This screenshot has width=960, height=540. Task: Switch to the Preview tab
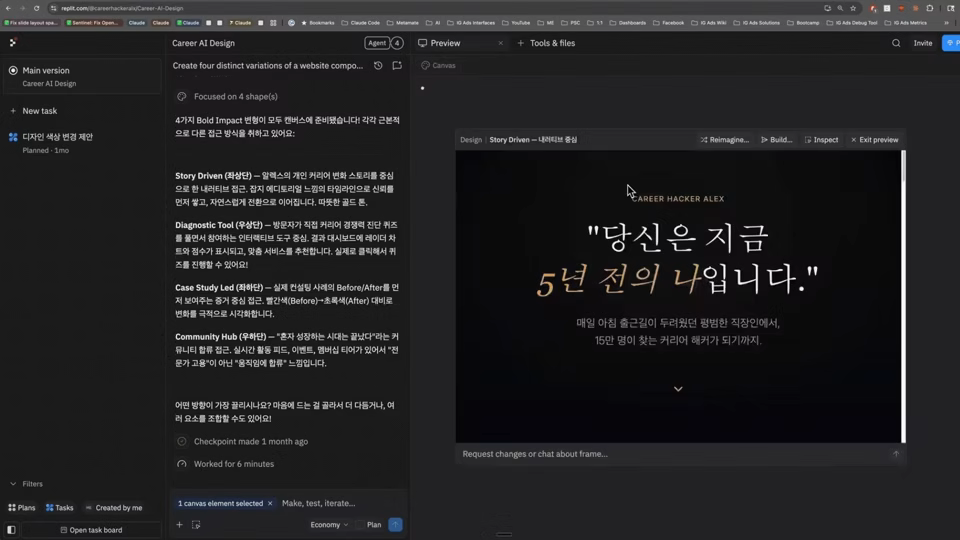pos(439,43)
